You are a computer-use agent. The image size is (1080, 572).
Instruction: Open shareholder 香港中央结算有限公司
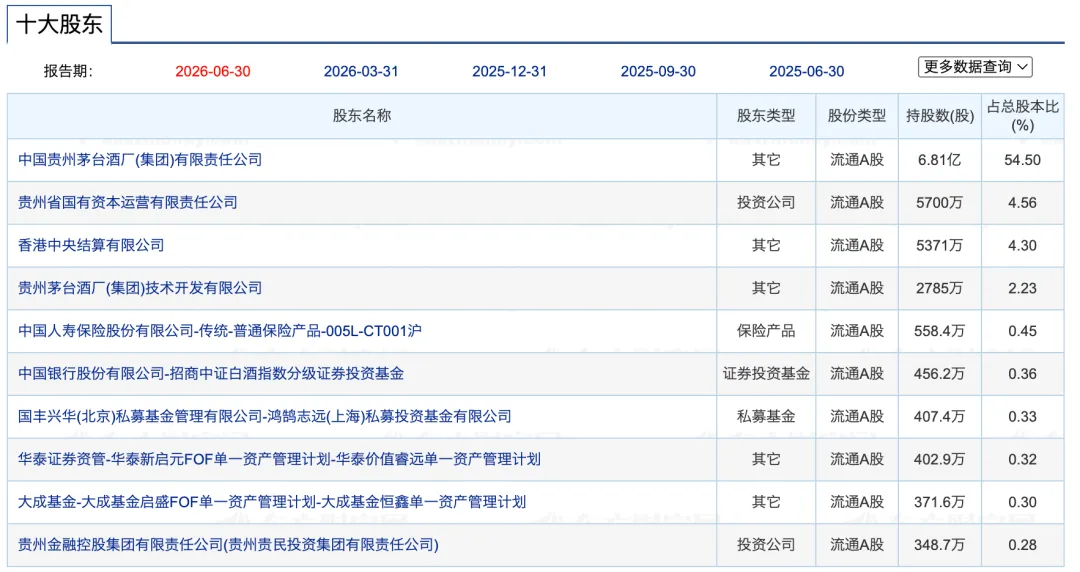[x=91, y=245]
